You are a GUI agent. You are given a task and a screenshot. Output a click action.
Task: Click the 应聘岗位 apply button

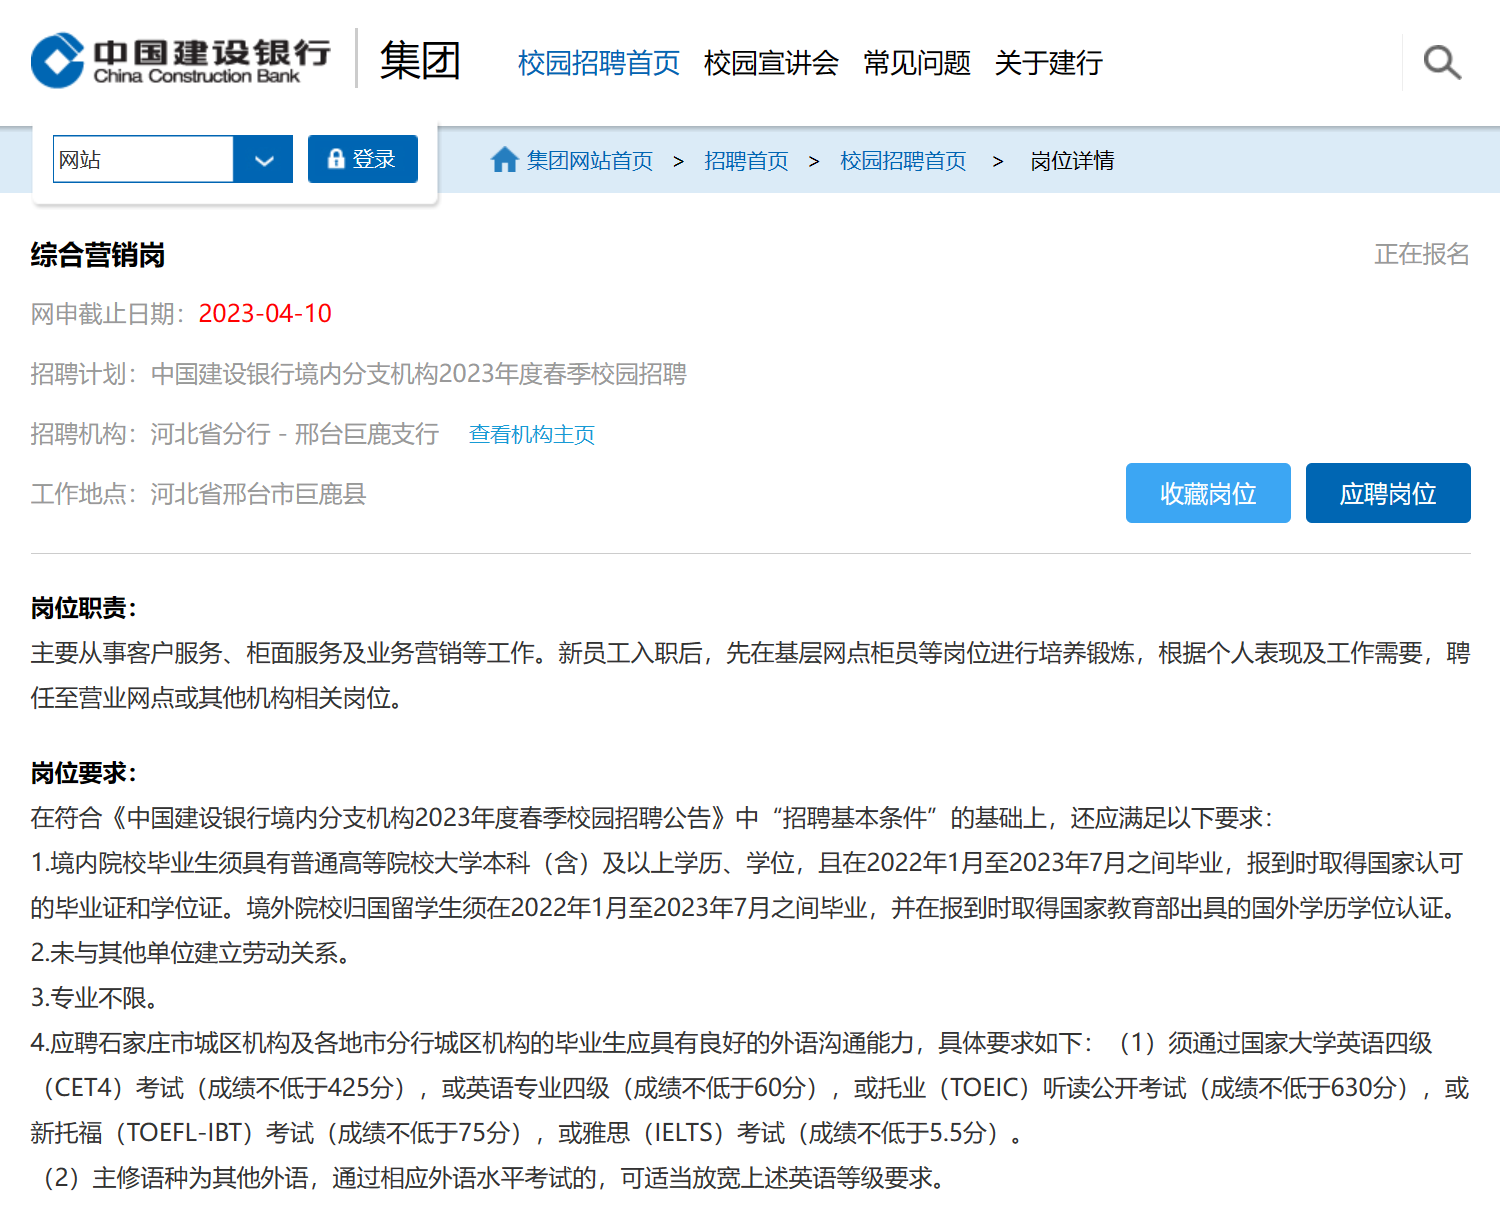pyautogui.click(x=1388, y=493)
